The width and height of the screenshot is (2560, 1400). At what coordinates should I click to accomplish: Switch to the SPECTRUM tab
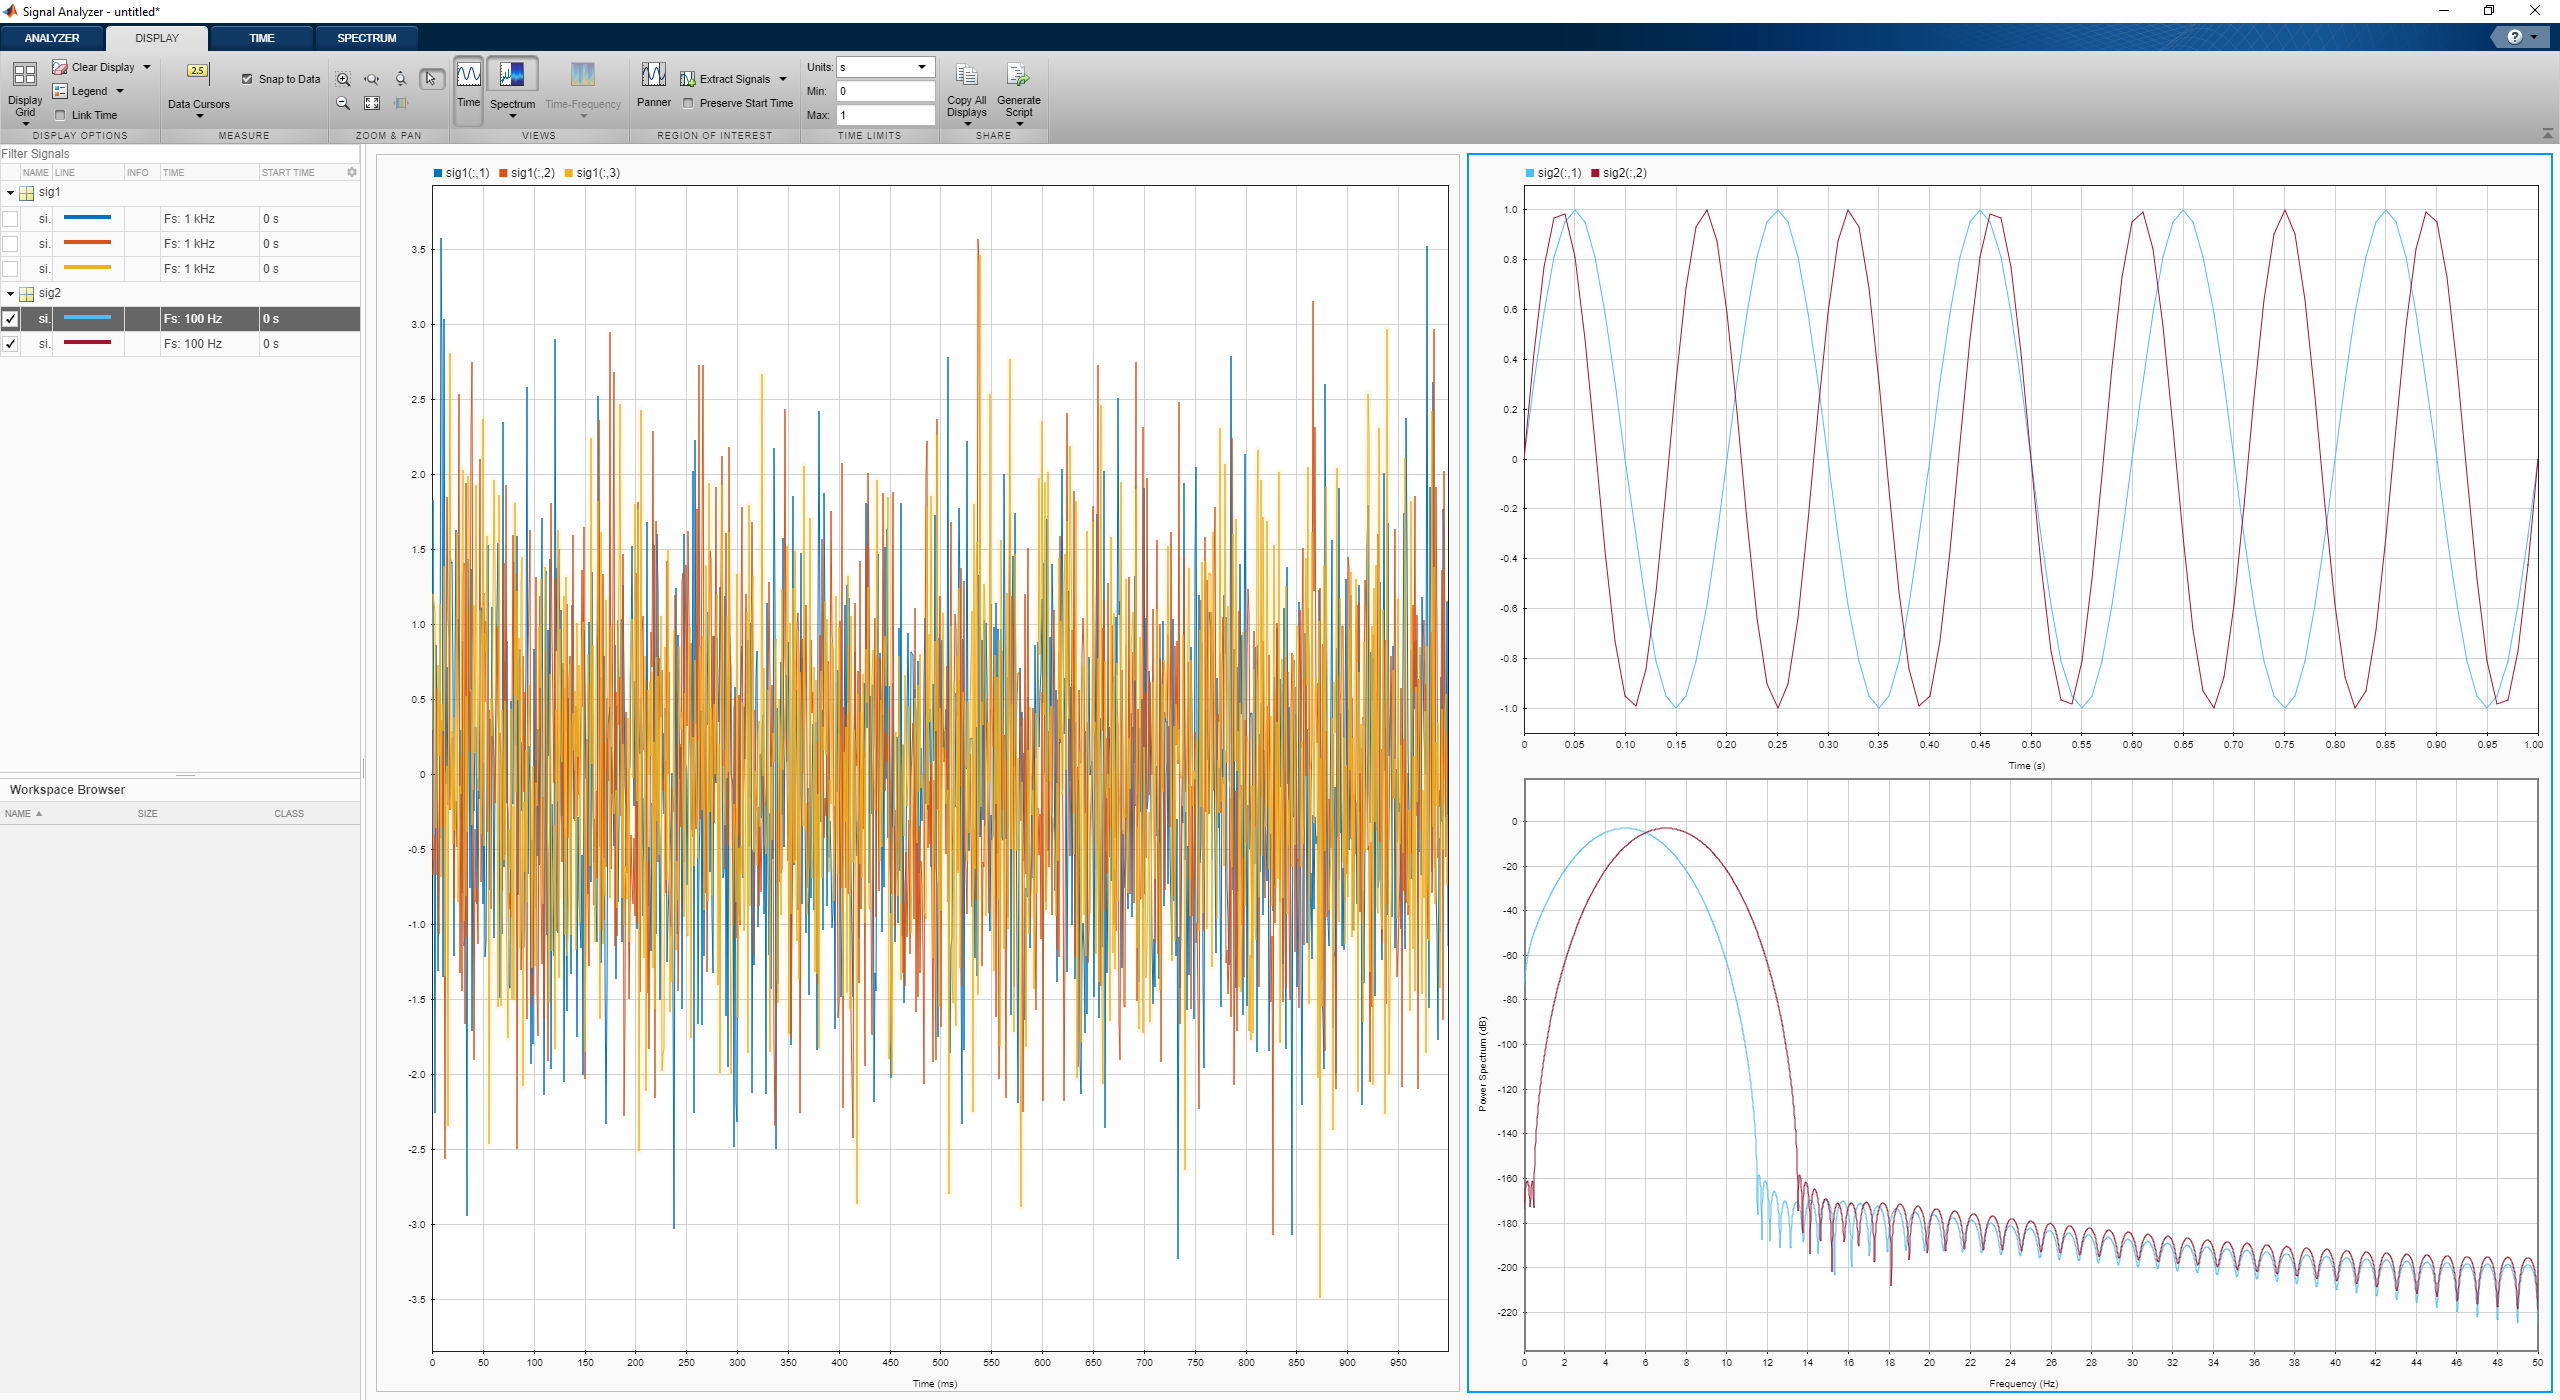pyautogui.click(x=366, y=38)
